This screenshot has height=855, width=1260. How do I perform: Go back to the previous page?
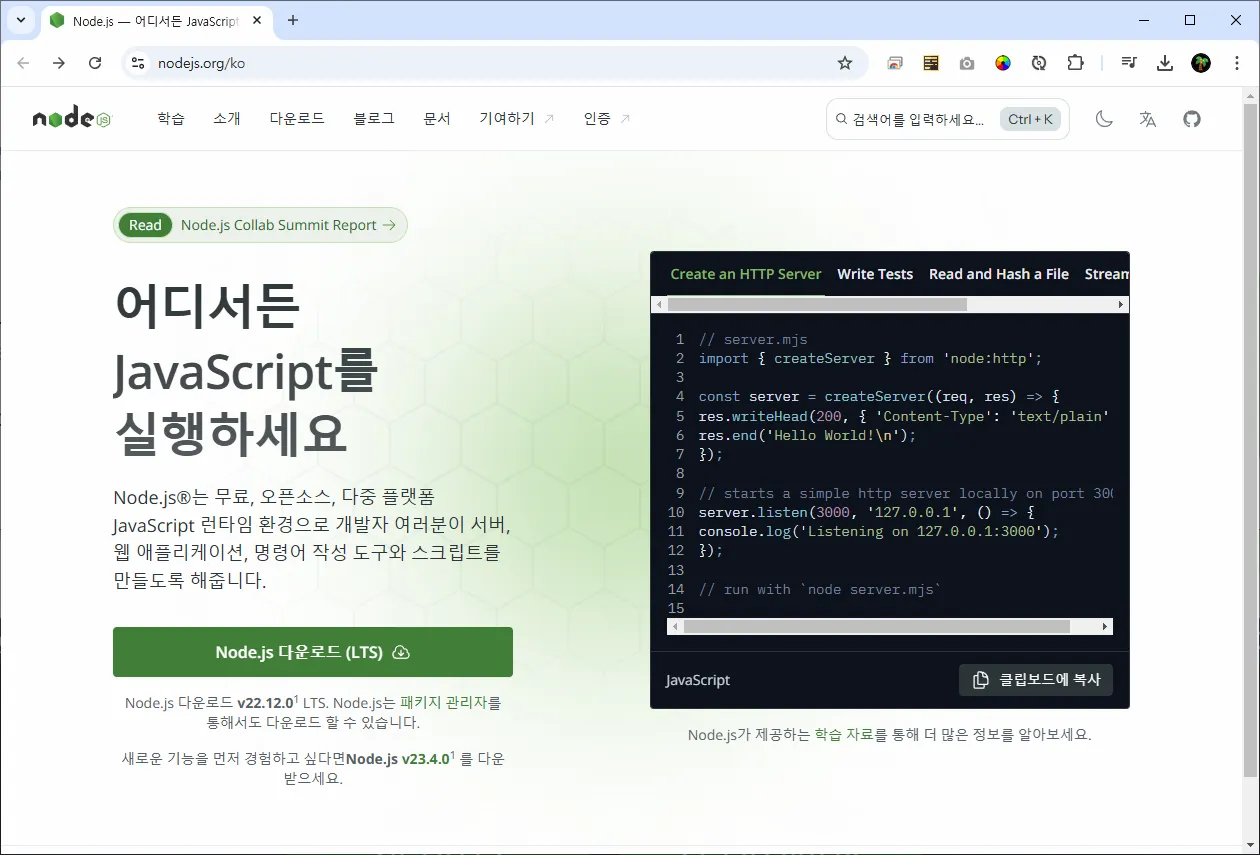click(23, 63)
